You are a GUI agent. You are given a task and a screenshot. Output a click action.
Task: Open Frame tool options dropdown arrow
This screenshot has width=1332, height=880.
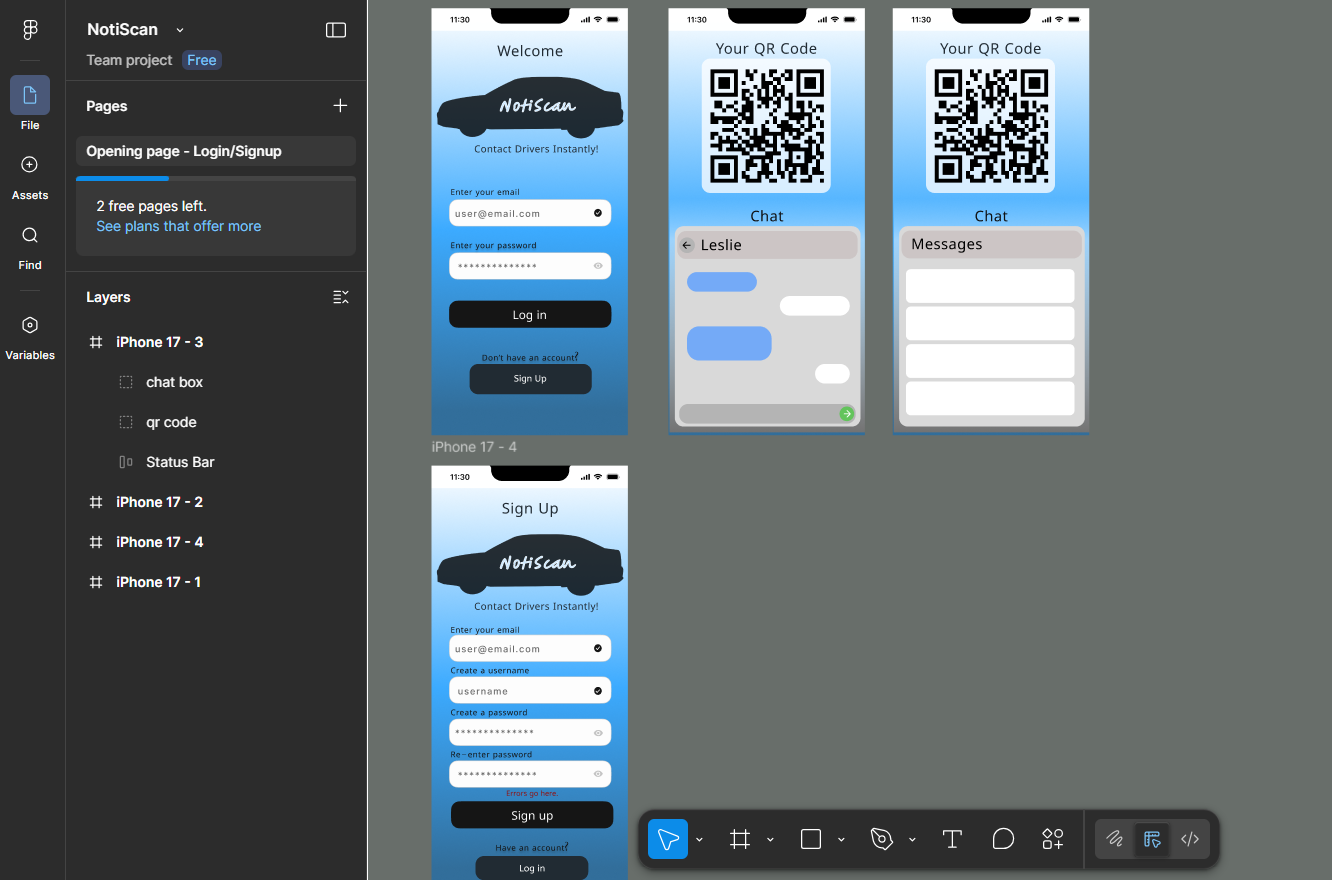click(770, 839)
